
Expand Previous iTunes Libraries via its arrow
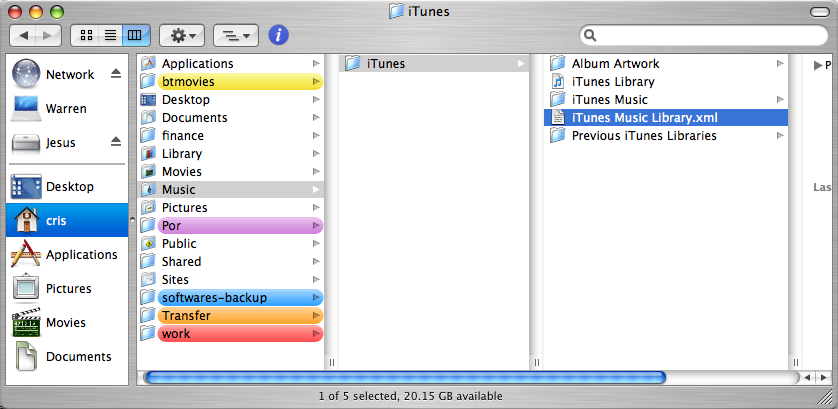click(x=780, y=136)
